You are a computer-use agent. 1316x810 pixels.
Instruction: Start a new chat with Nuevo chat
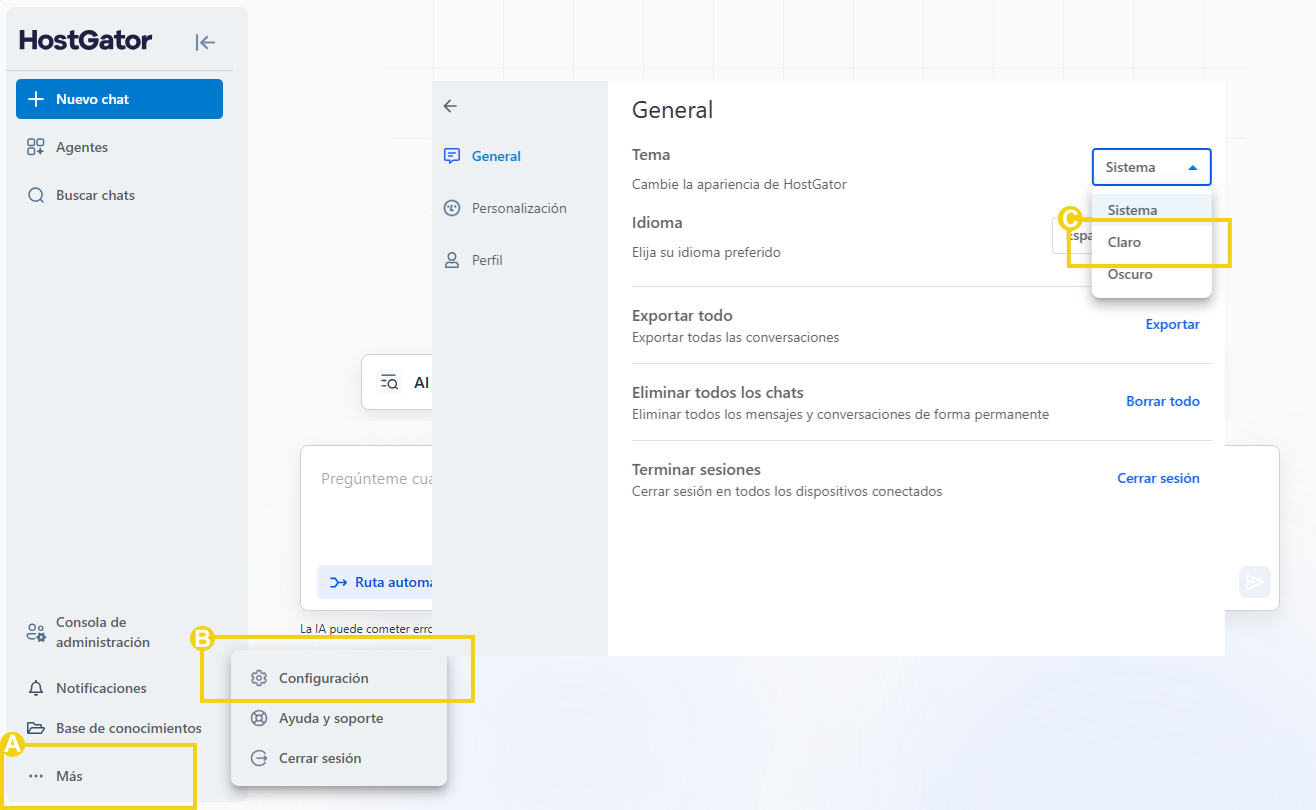point(119,99)
